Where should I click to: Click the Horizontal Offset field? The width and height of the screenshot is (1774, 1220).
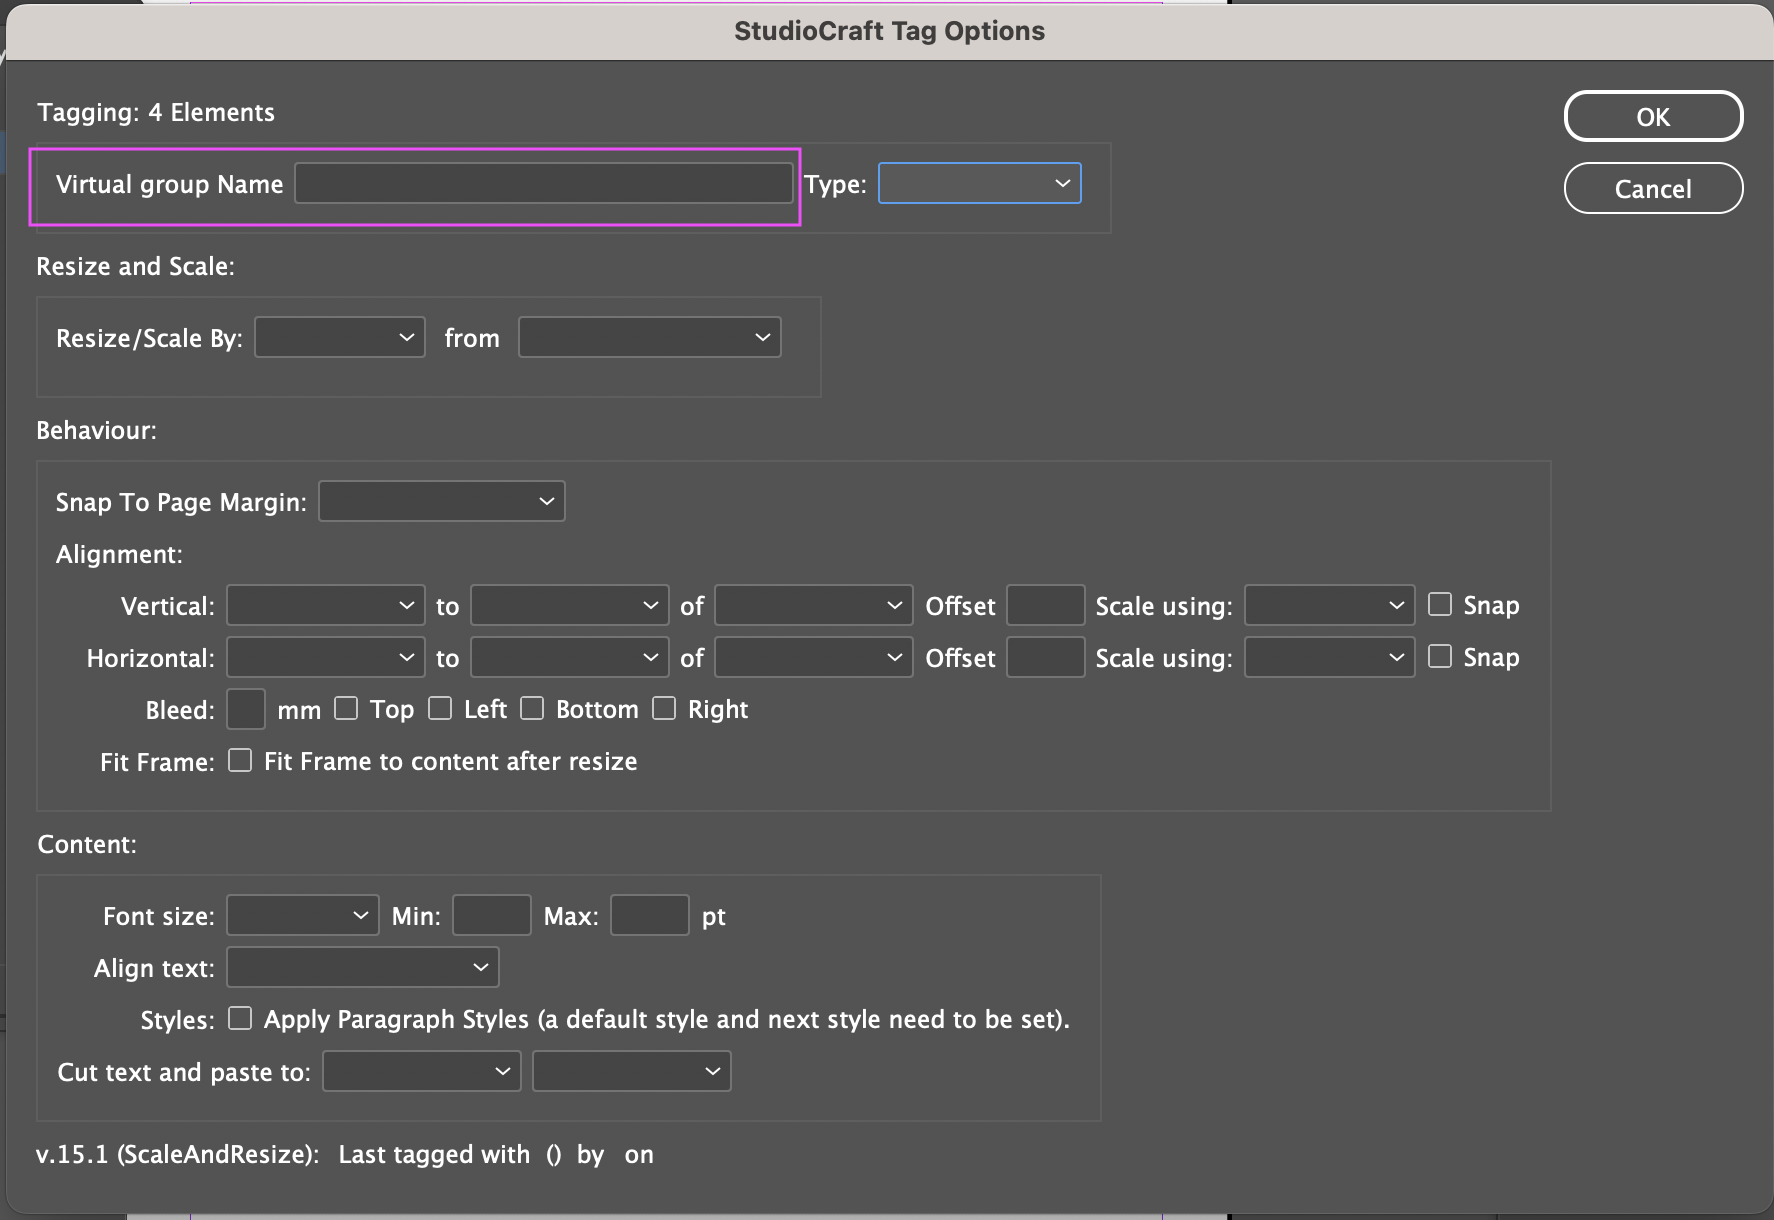click(x=1045, y=658)
